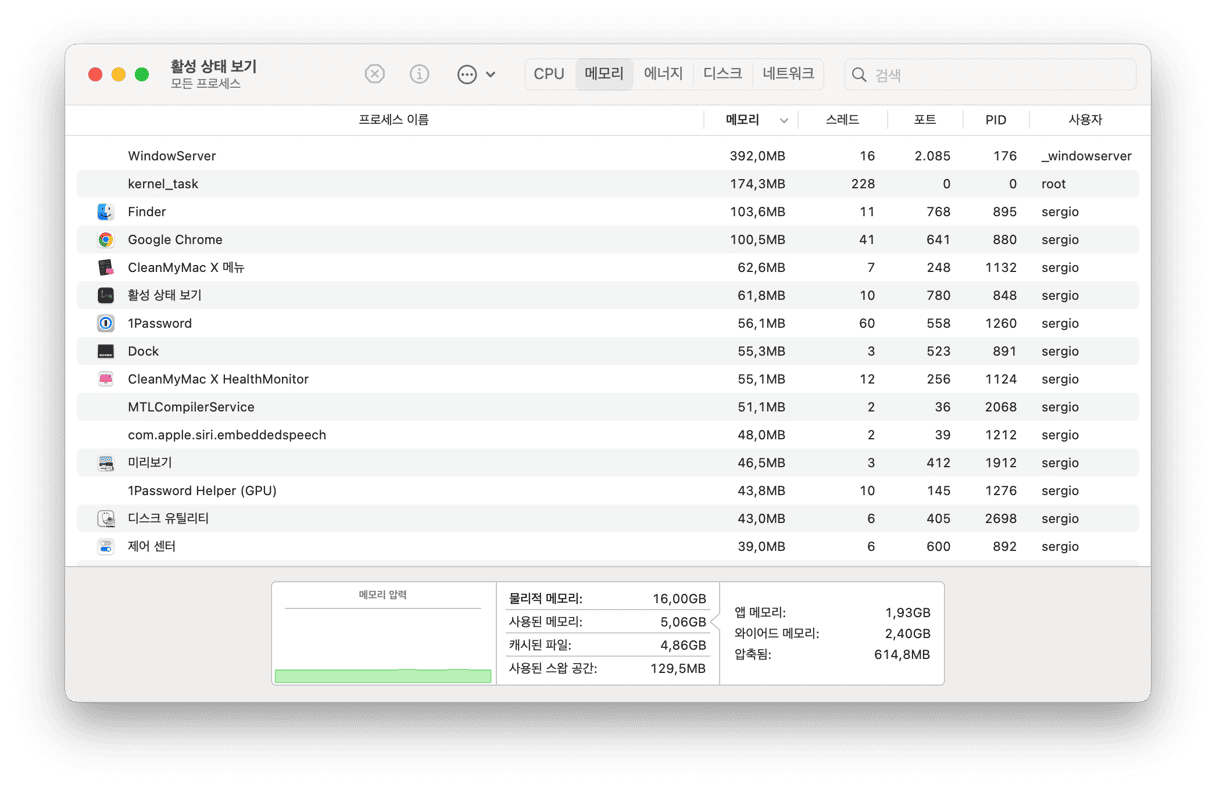Click the 검색 search input field
1216x788 pixels.
[1000, 75]
